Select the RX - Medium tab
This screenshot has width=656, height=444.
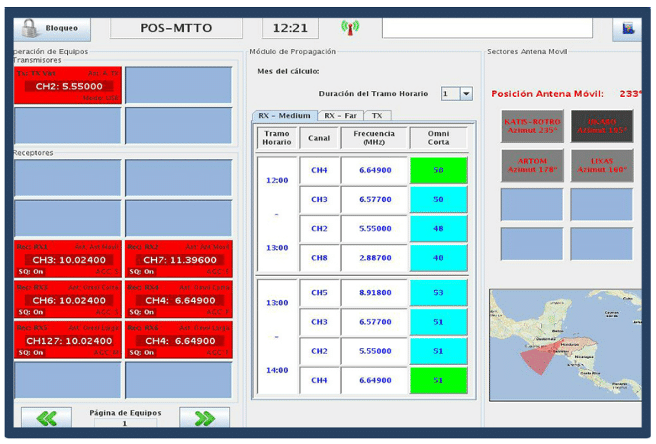[284, 116]
